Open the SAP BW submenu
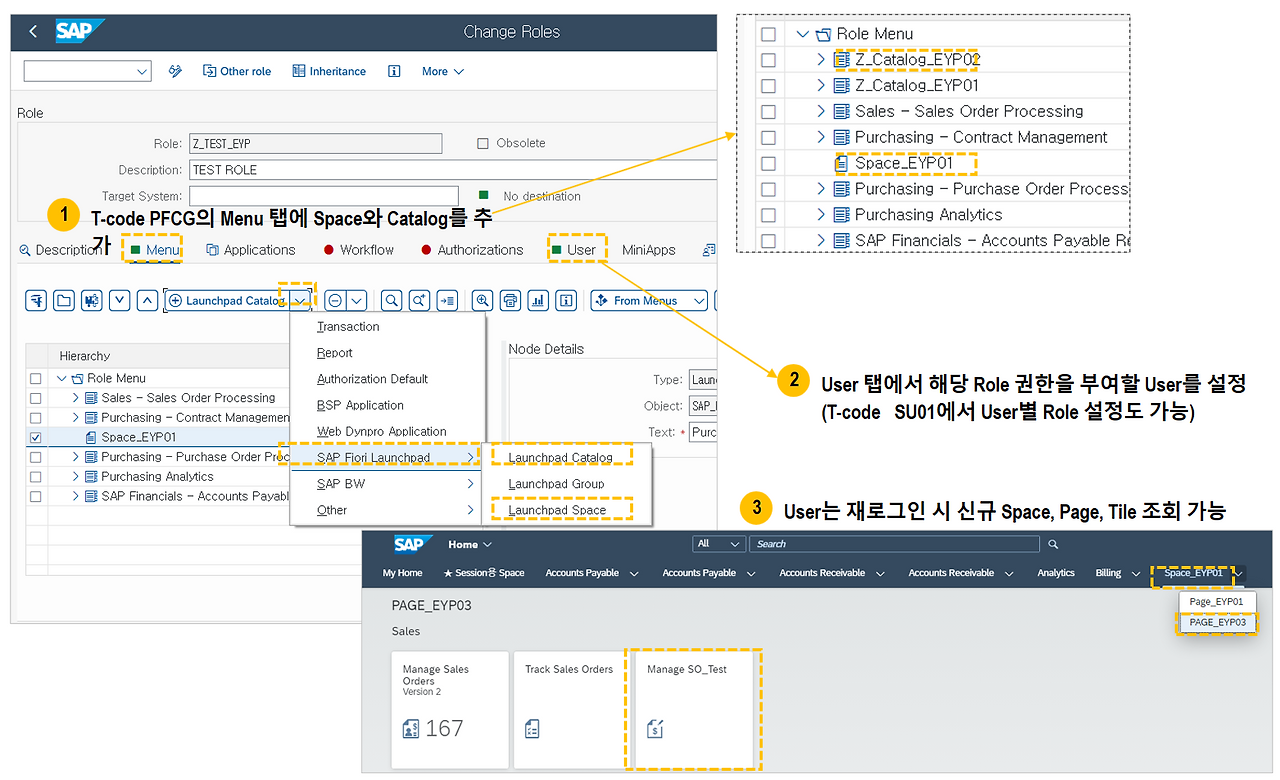 coord(388,484)
